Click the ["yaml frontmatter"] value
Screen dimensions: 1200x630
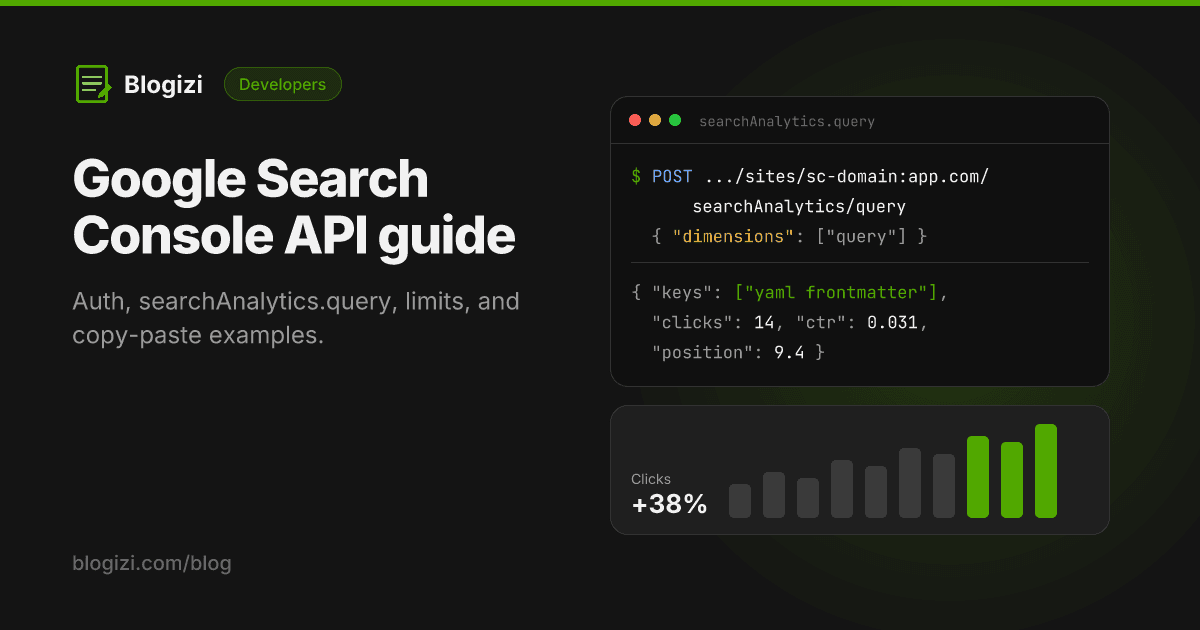pos(836,293)
